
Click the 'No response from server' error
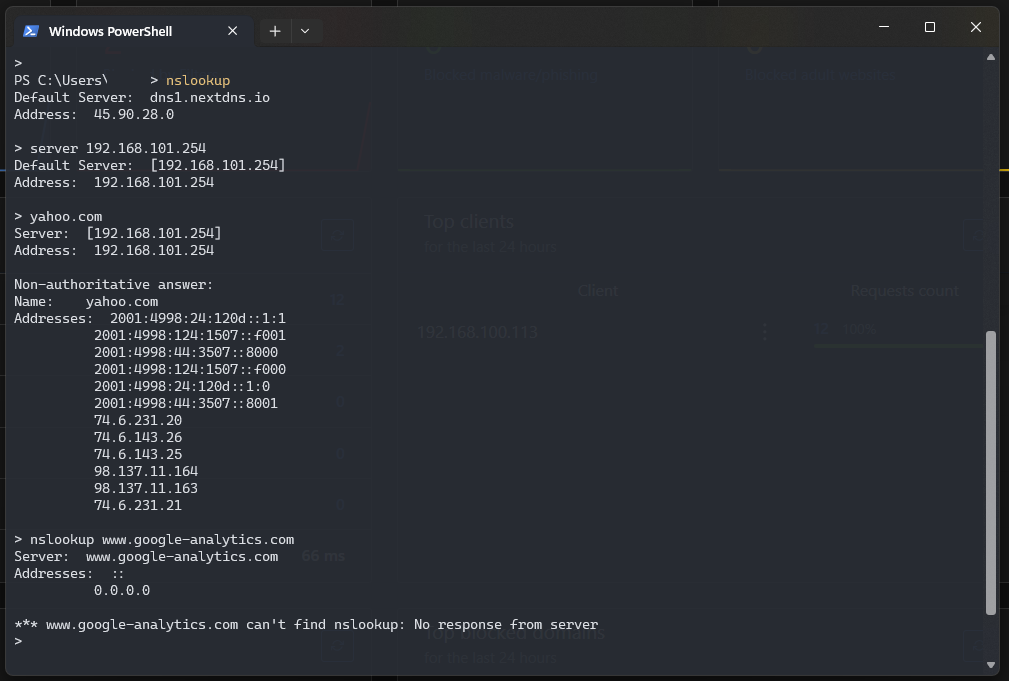point(506,624)
